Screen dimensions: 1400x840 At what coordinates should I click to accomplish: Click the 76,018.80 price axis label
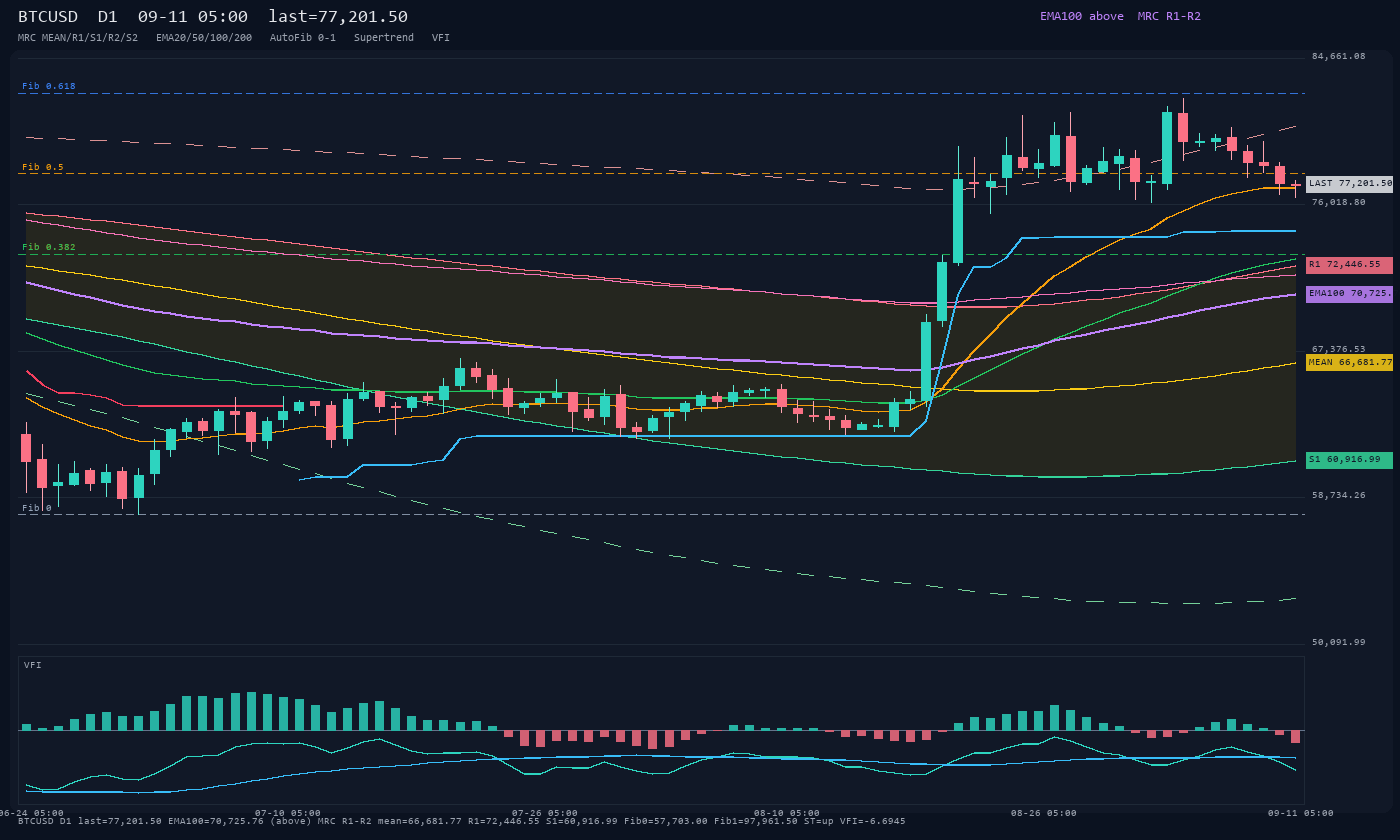[x=1338, y=202]
